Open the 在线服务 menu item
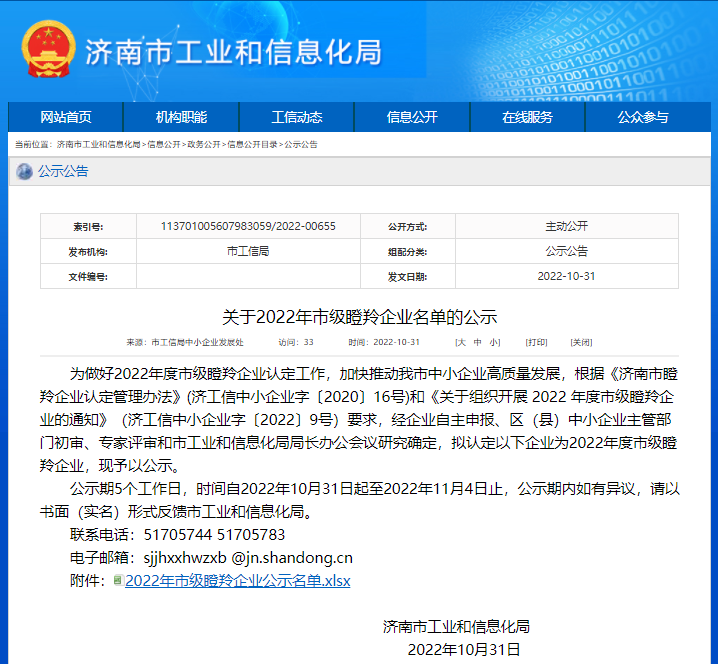Viewport: 718px width, 664px height. [x=528, y=117]
